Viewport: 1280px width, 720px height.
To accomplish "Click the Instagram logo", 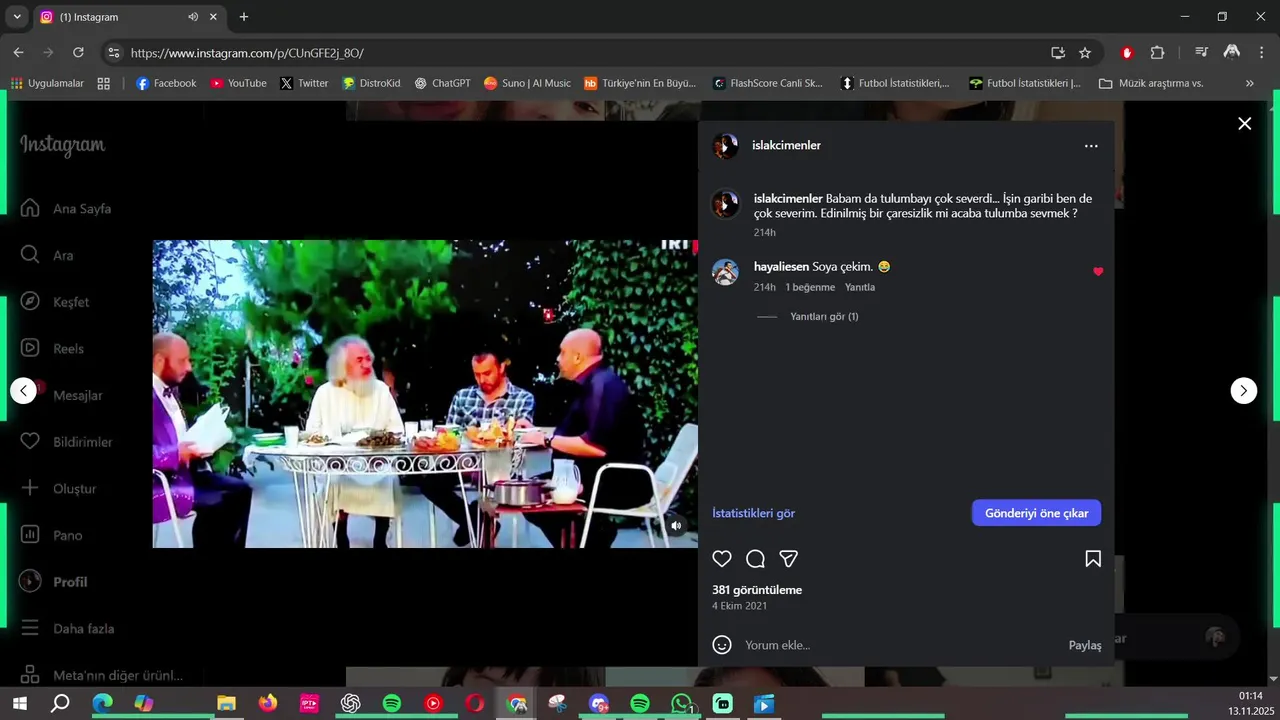I will point(62,146).
